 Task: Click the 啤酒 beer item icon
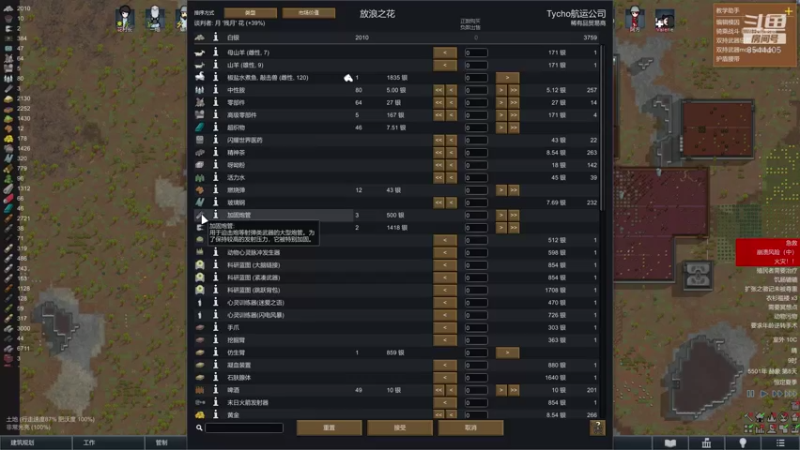tap(199, 390)
